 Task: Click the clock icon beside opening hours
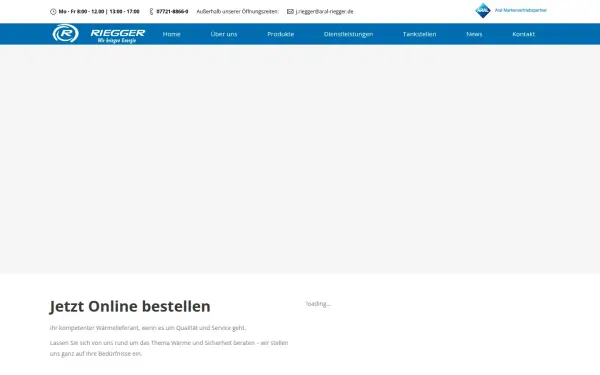(x=53, y=11)
